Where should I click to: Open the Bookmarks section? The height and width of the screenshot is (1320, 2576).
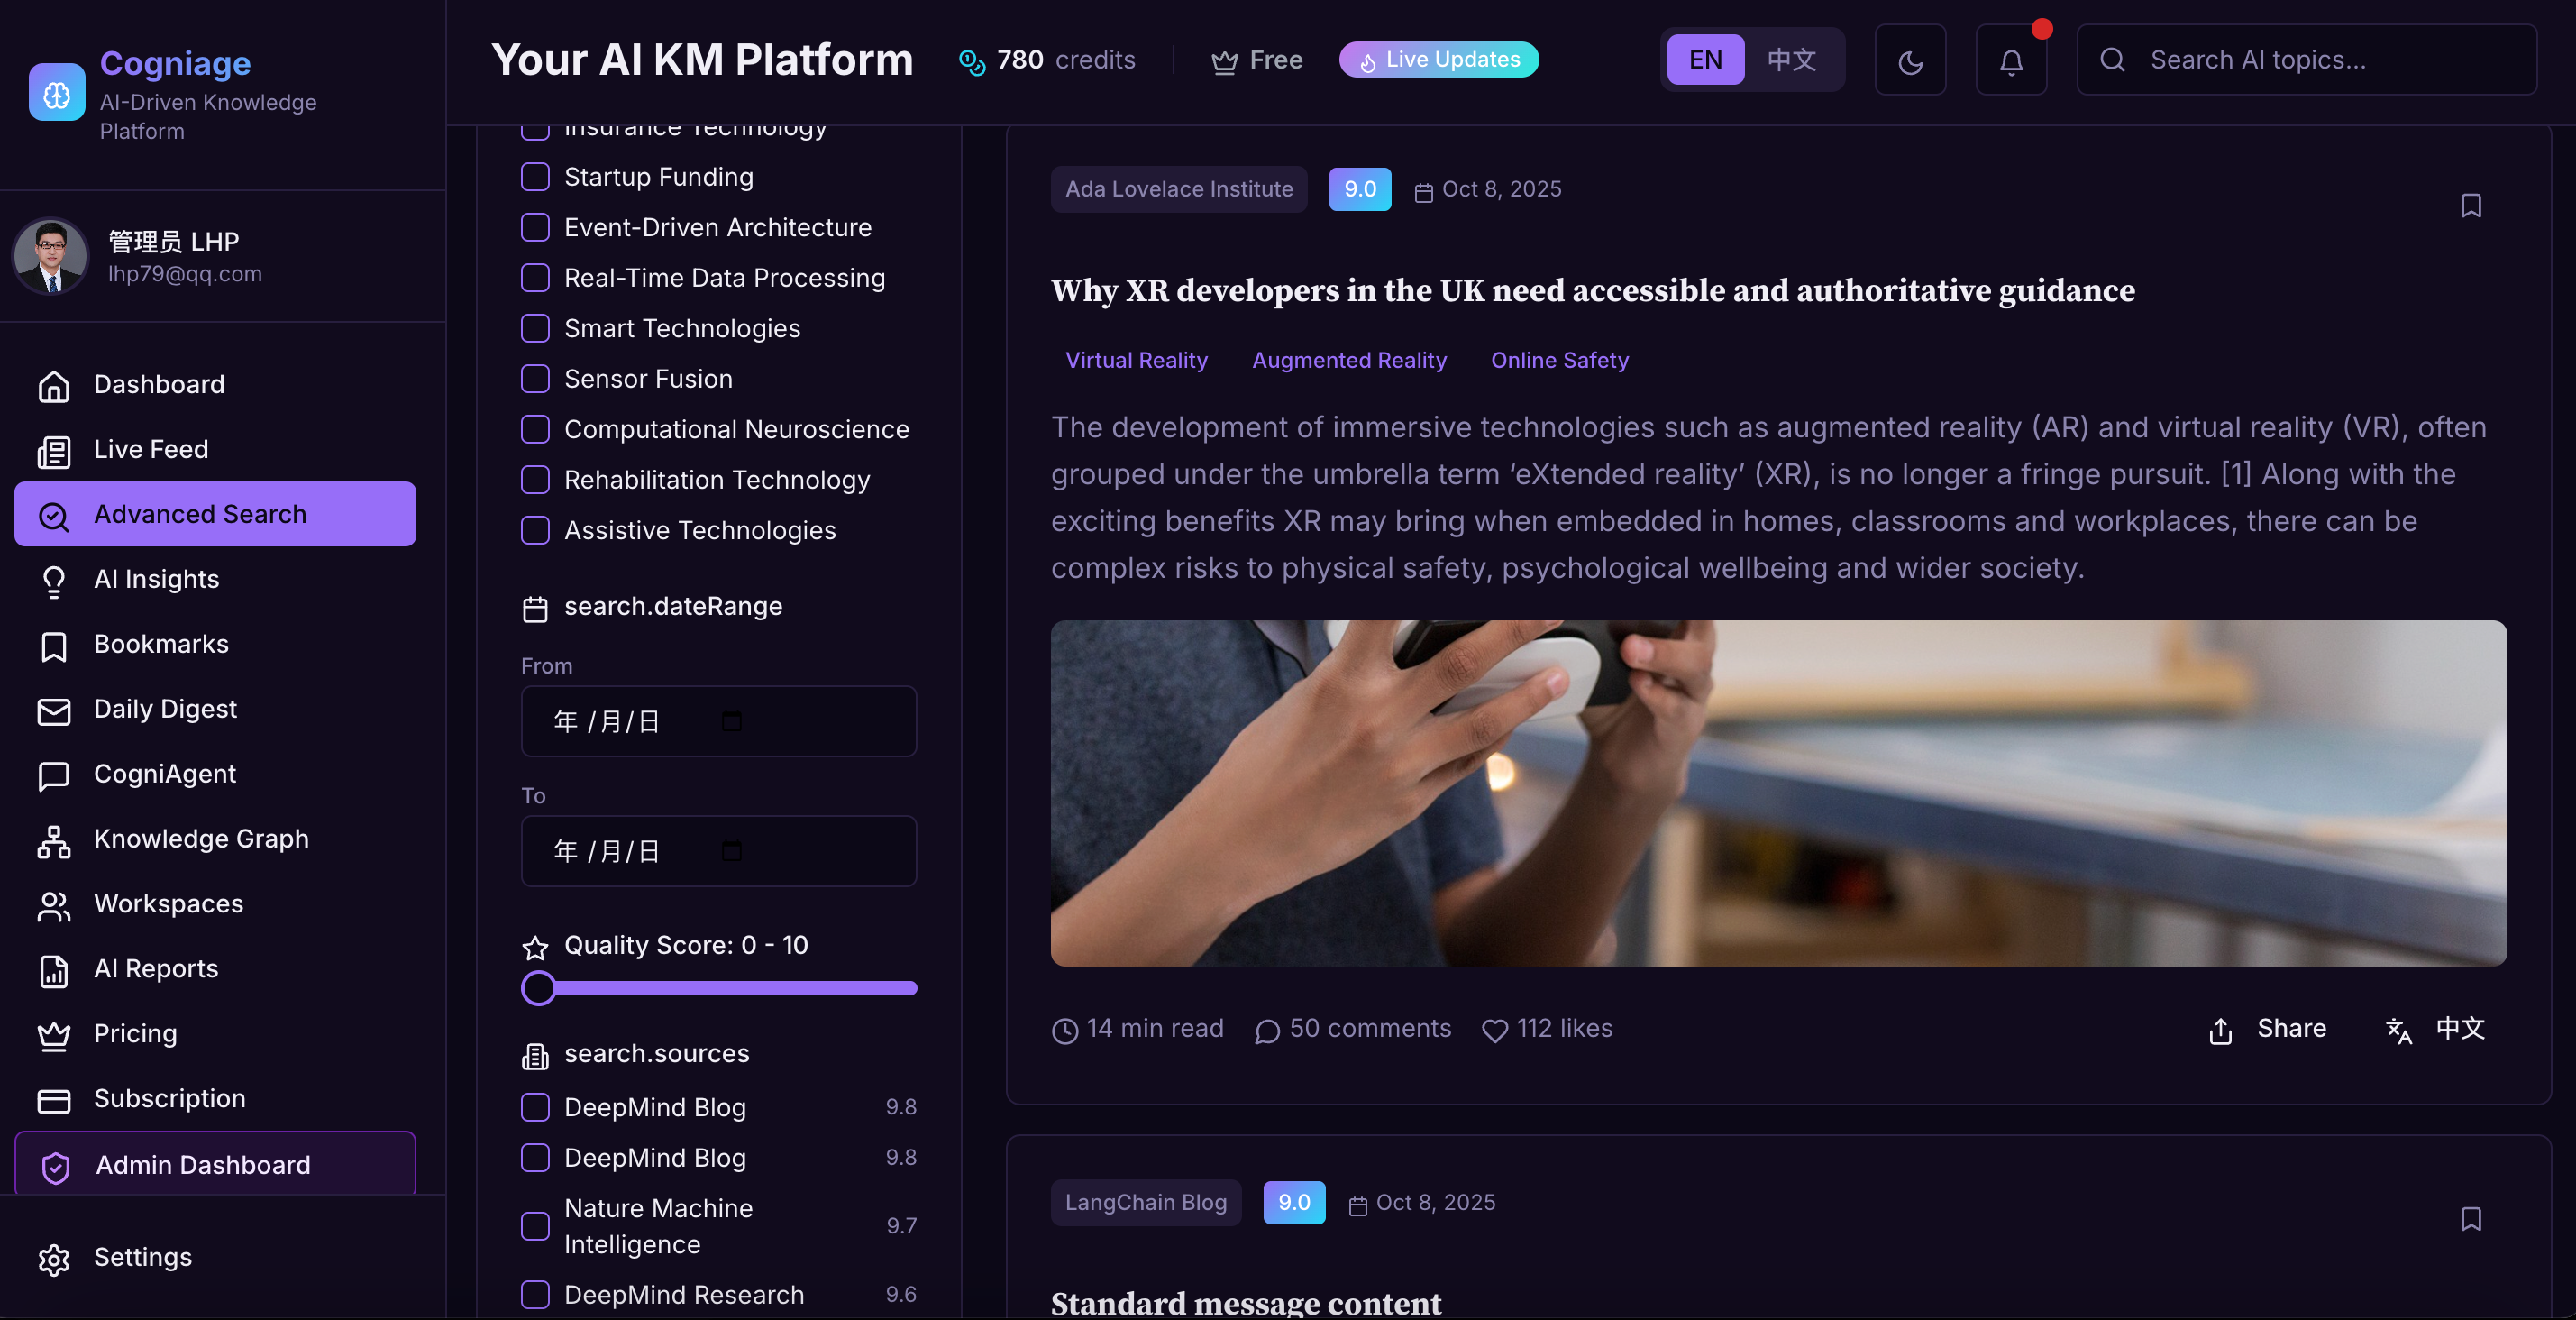(x=215, y=644)
